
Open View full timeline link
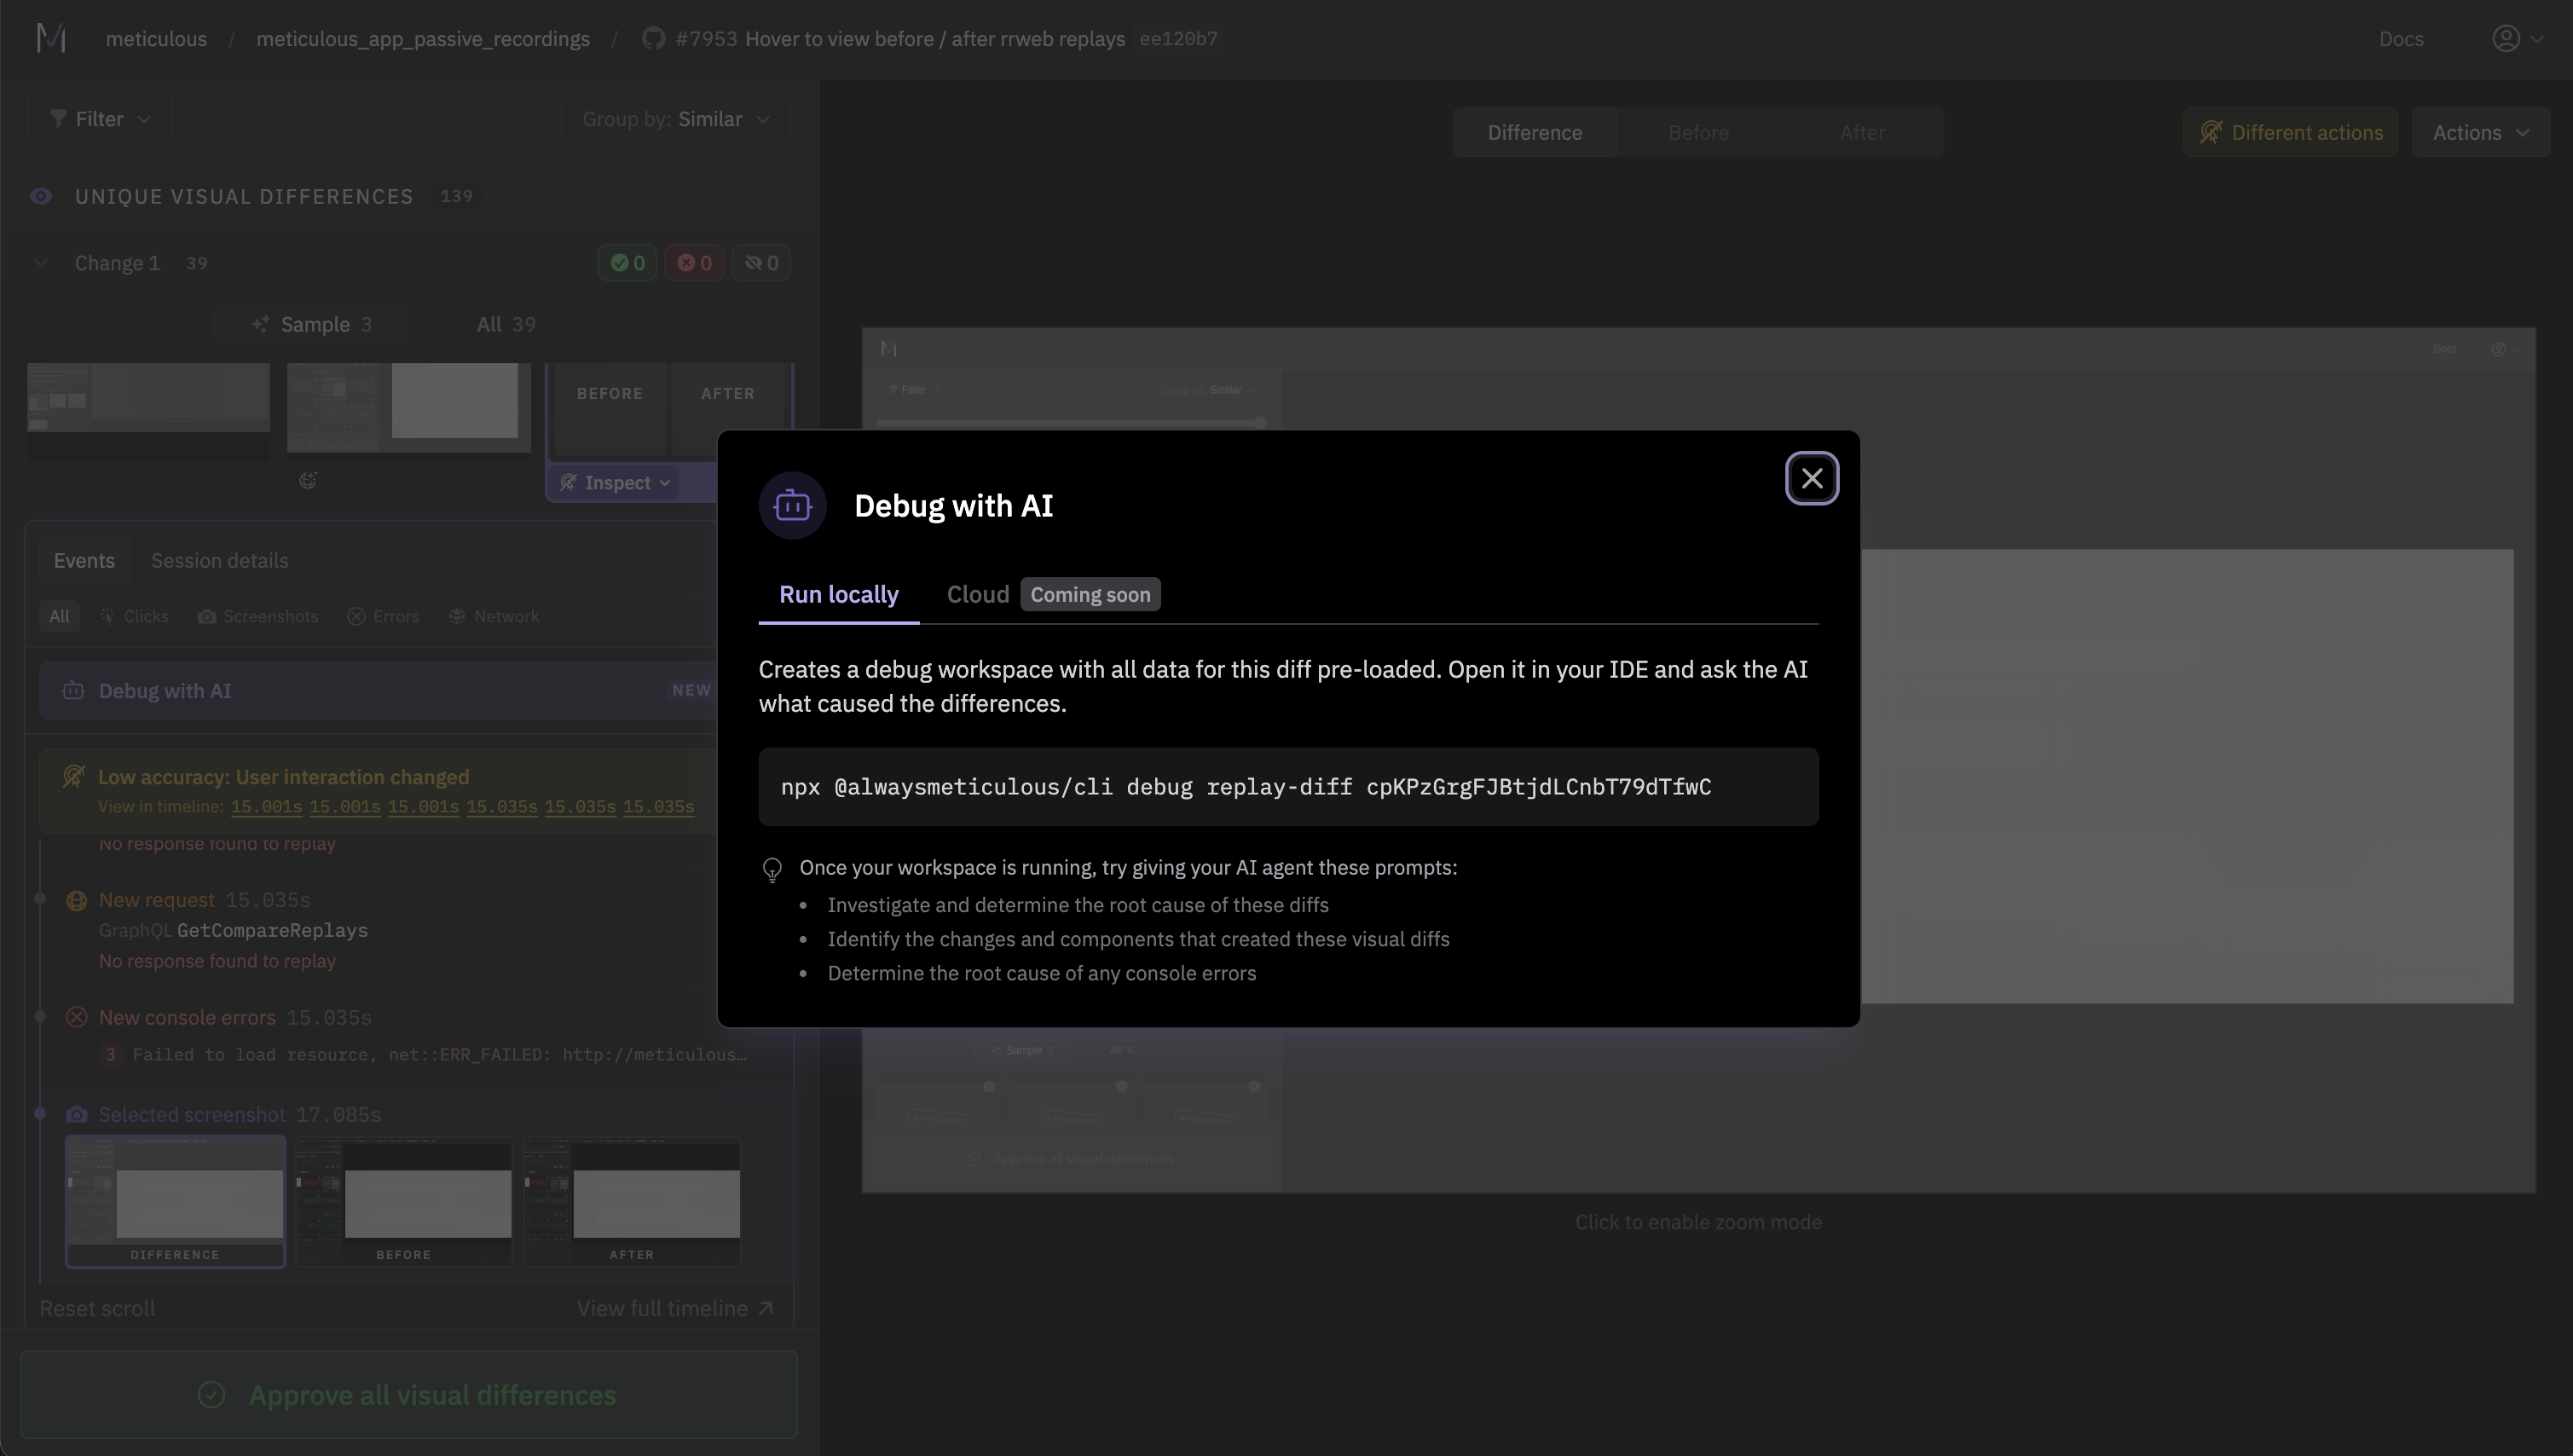click(675, 1309)
